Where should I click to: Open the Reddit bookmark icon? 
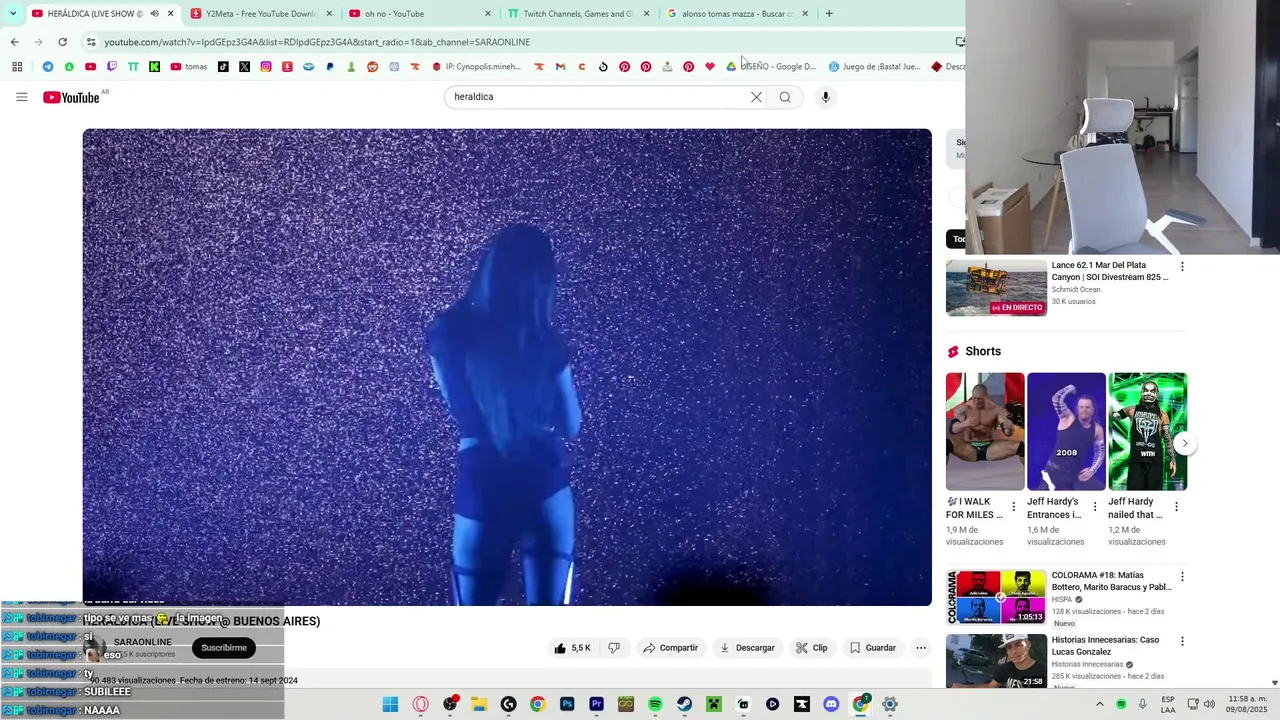(x=373, y=67)
